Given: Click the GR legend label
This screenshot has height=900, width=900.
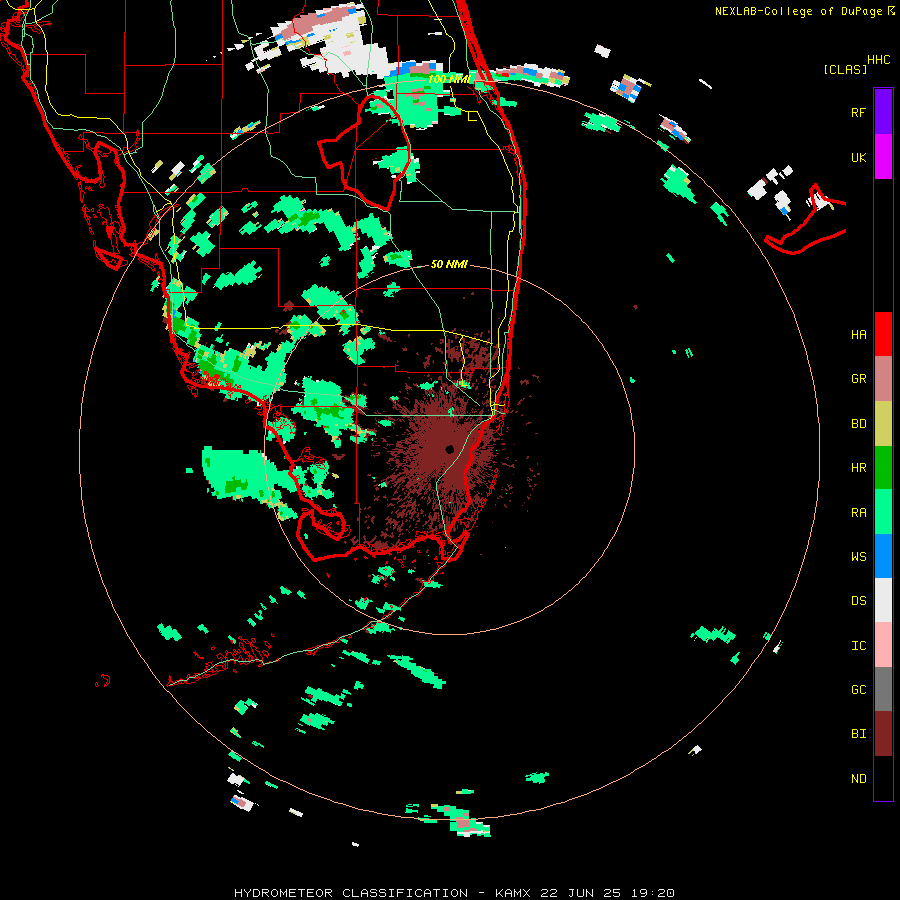Looking at the screenshot, I should click(x=858, y=379).
